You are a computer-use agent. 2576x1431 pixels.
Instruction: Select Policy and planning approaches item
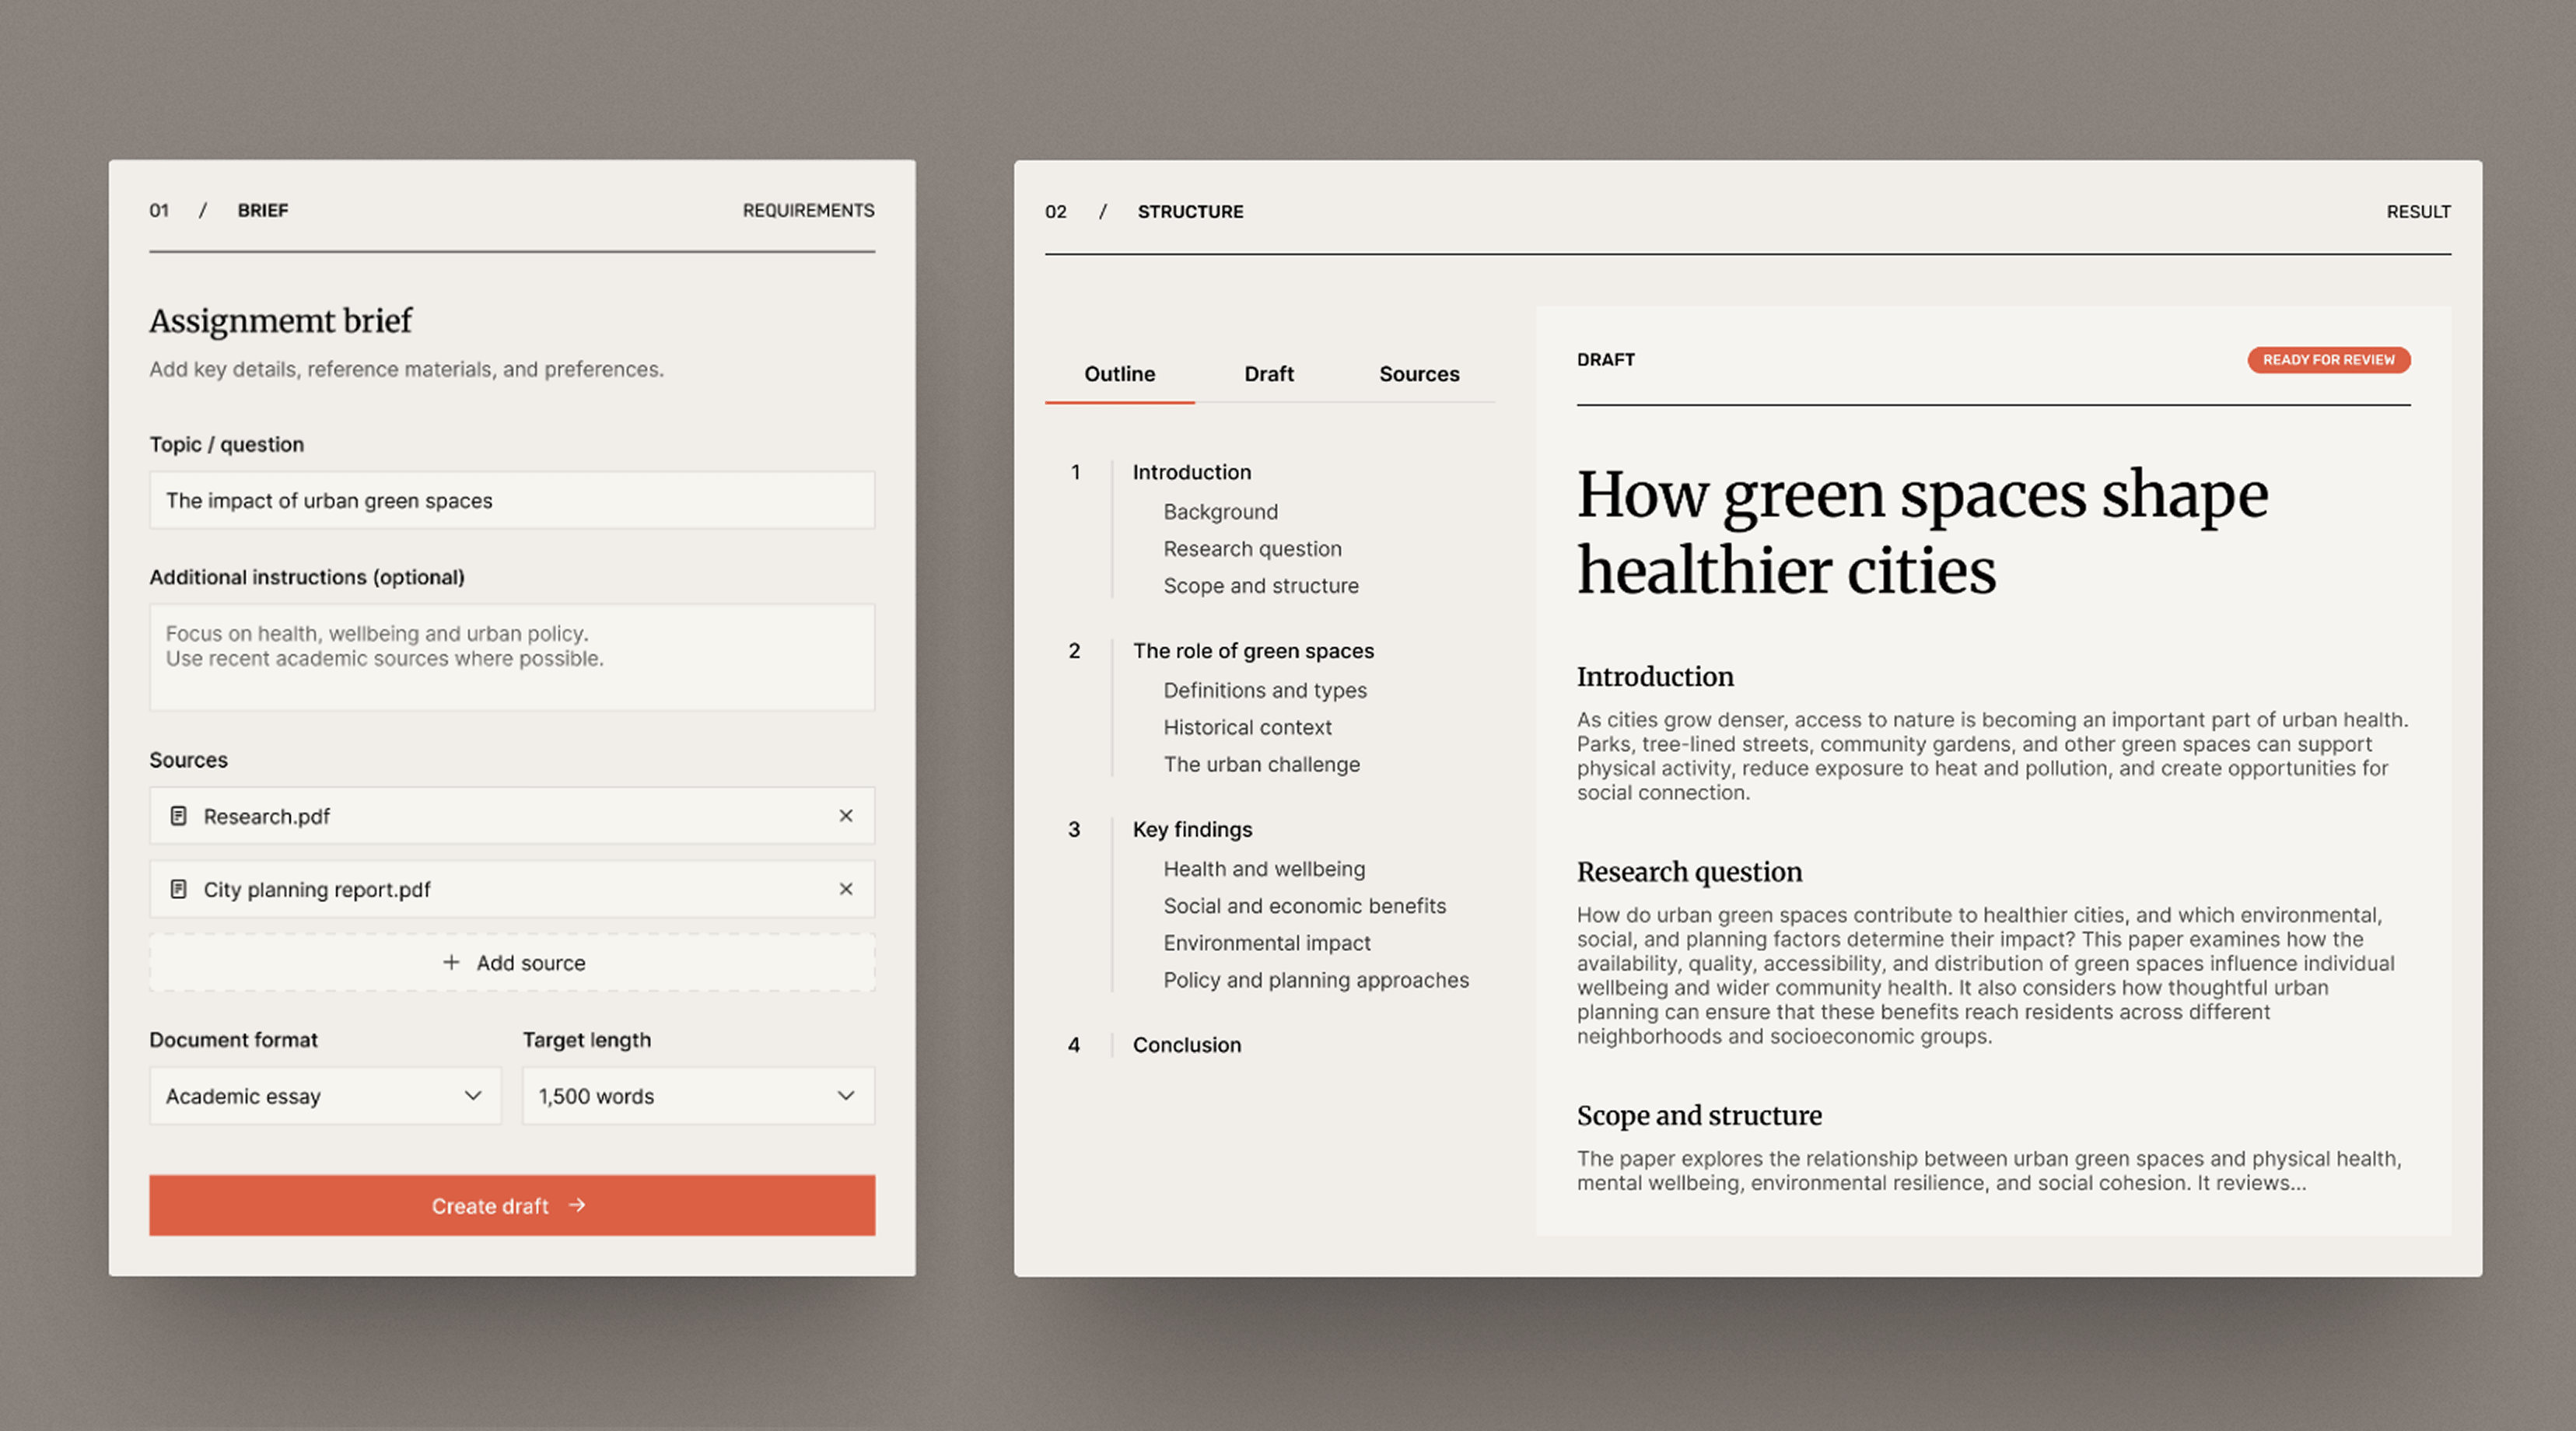(x=1315, y=980)
